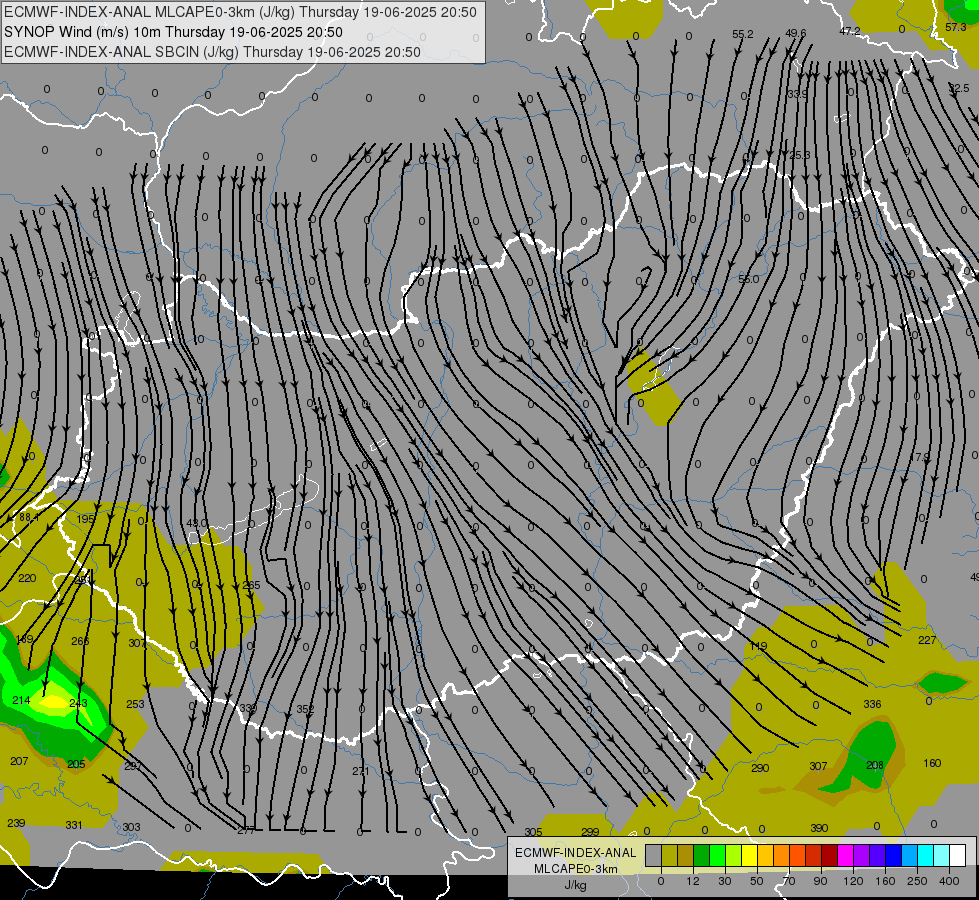Click the legend tick label 12

point(693,881)
